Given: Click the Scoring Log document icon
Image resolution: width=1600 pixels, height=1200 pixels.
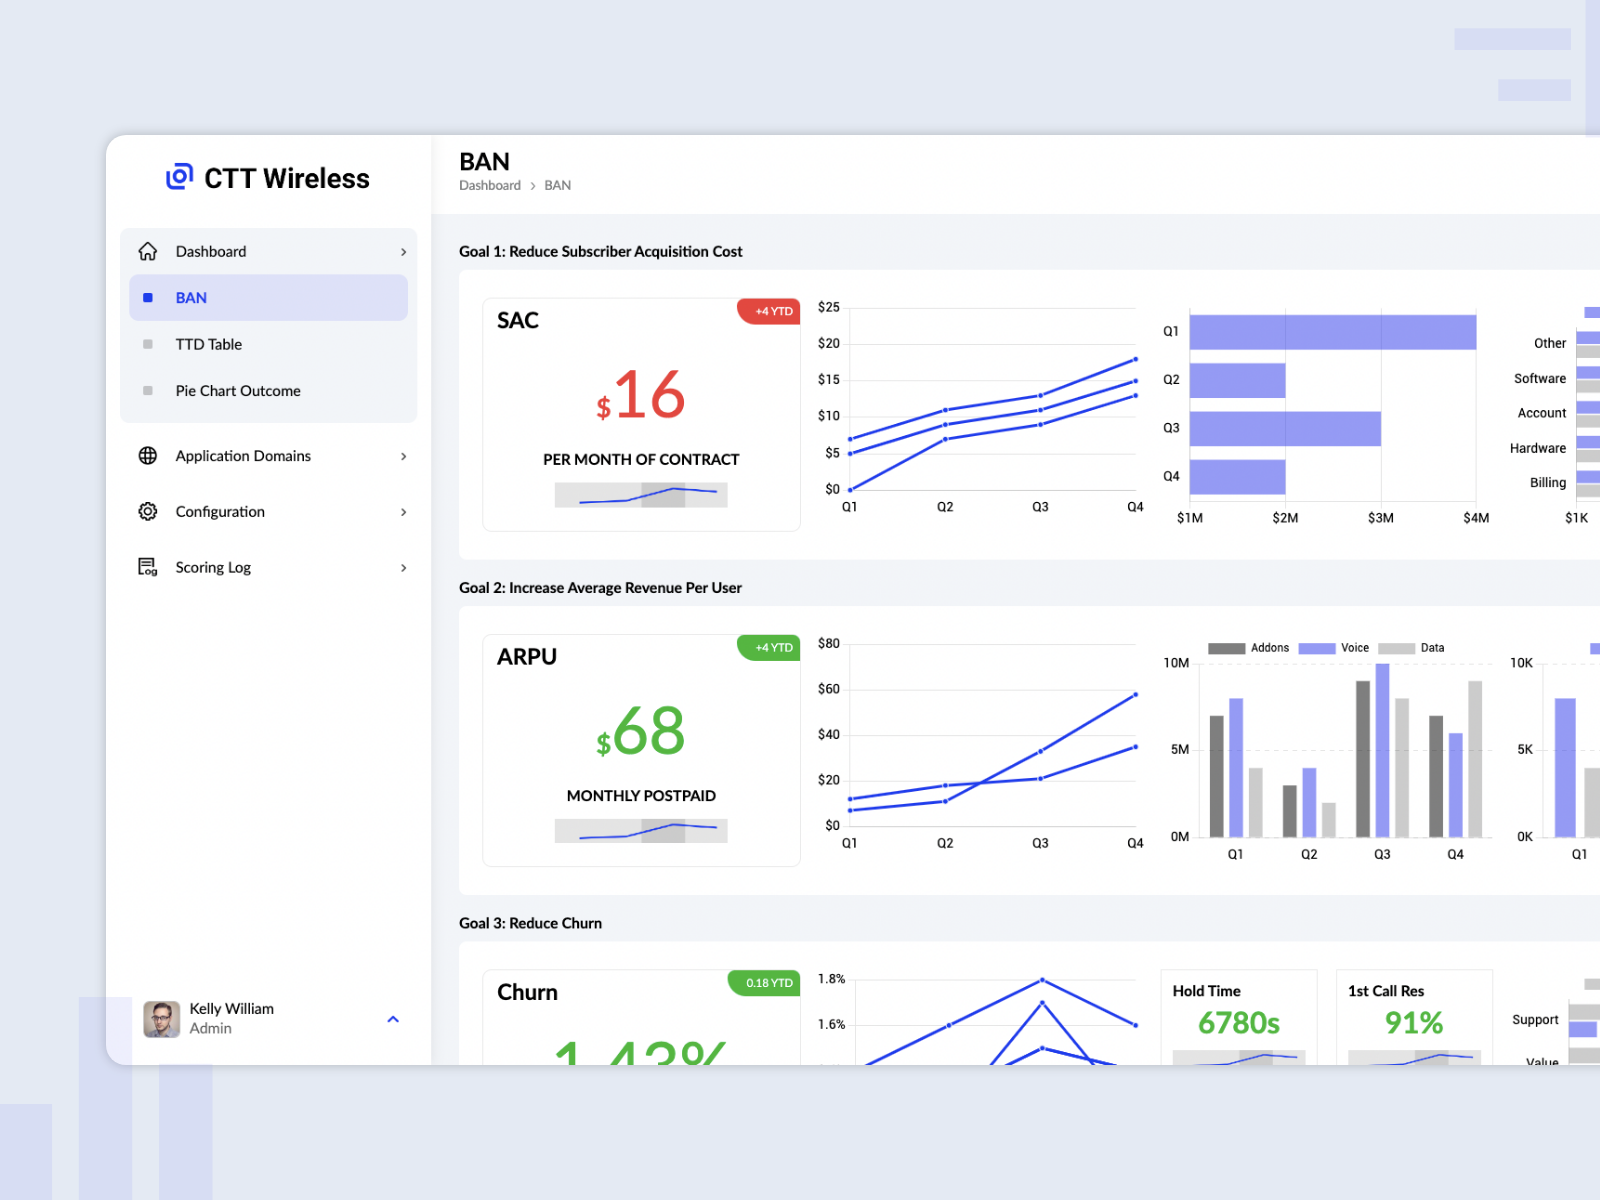Looking at the screenshot, I should (x=147, y=567).
